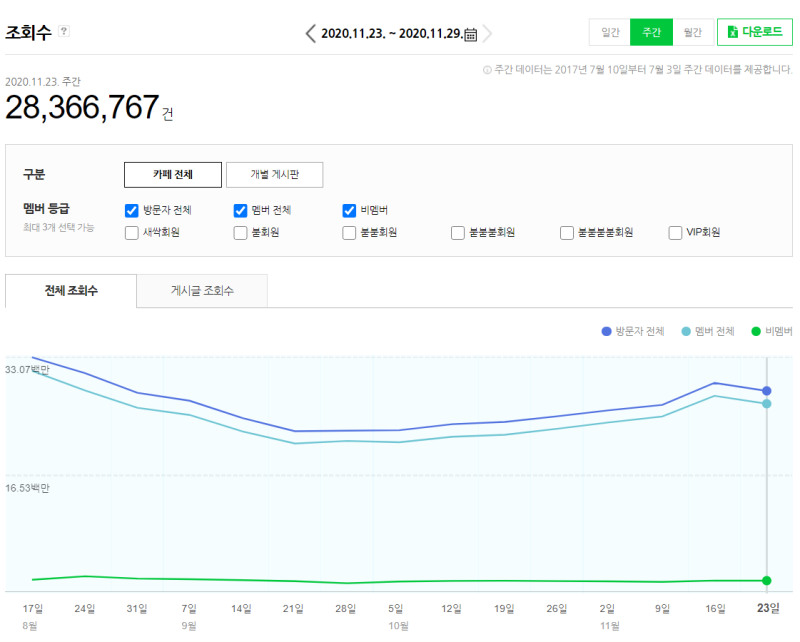The image size is (800, 642).
Task: Select the 전체 조회수 tab
Action: [71, 291]
